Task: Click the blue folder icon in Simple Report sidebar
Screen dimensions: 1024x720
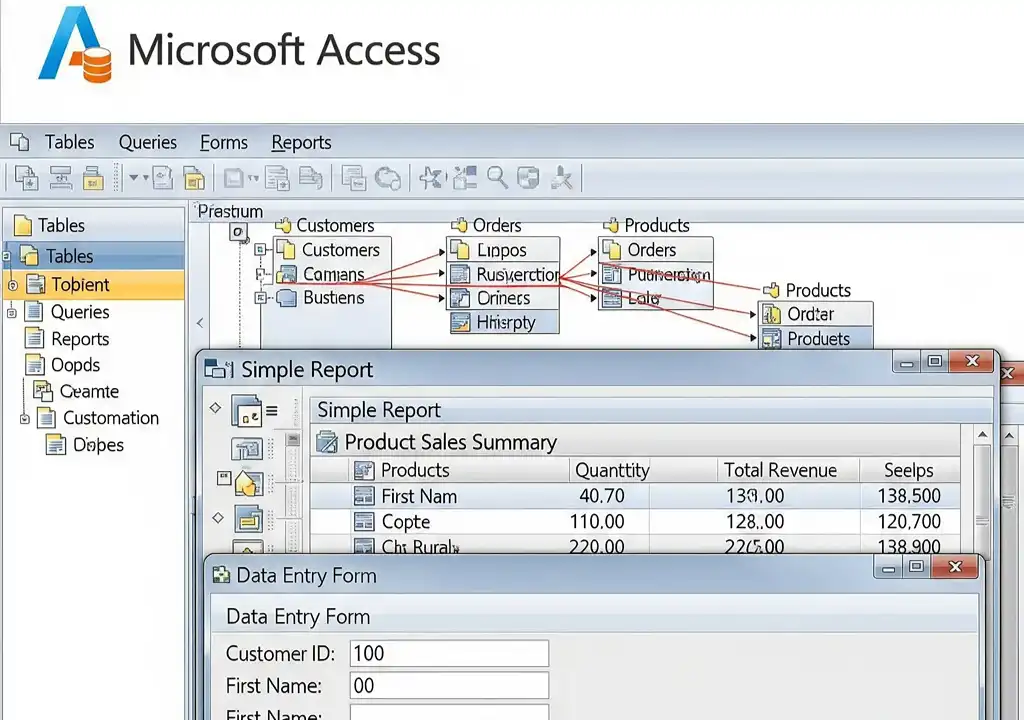Action: click(248, 520)
